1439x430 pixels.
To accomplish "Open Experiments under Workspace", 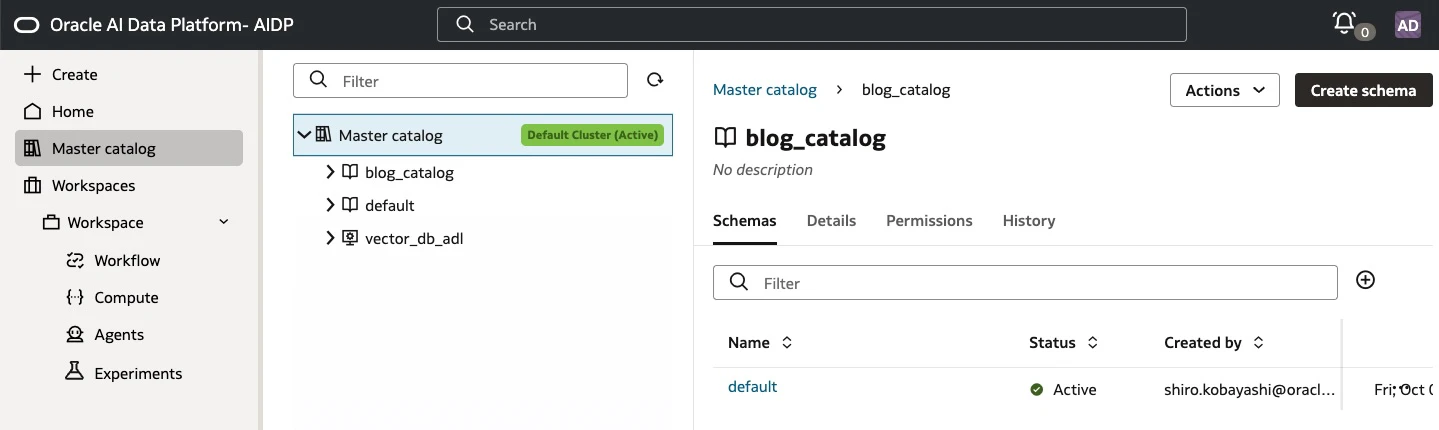I will pos(138,373).
